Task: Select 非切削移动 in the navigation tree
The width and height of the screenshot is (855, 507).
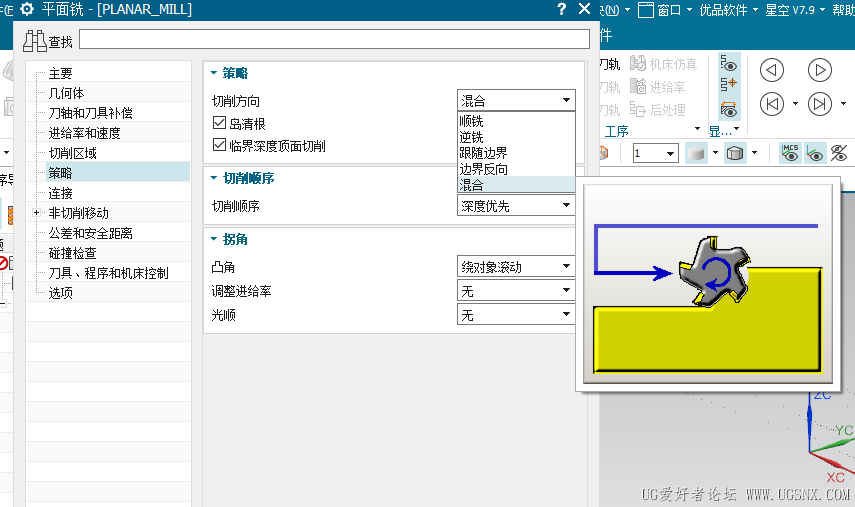Action: (x=79, y=213)
